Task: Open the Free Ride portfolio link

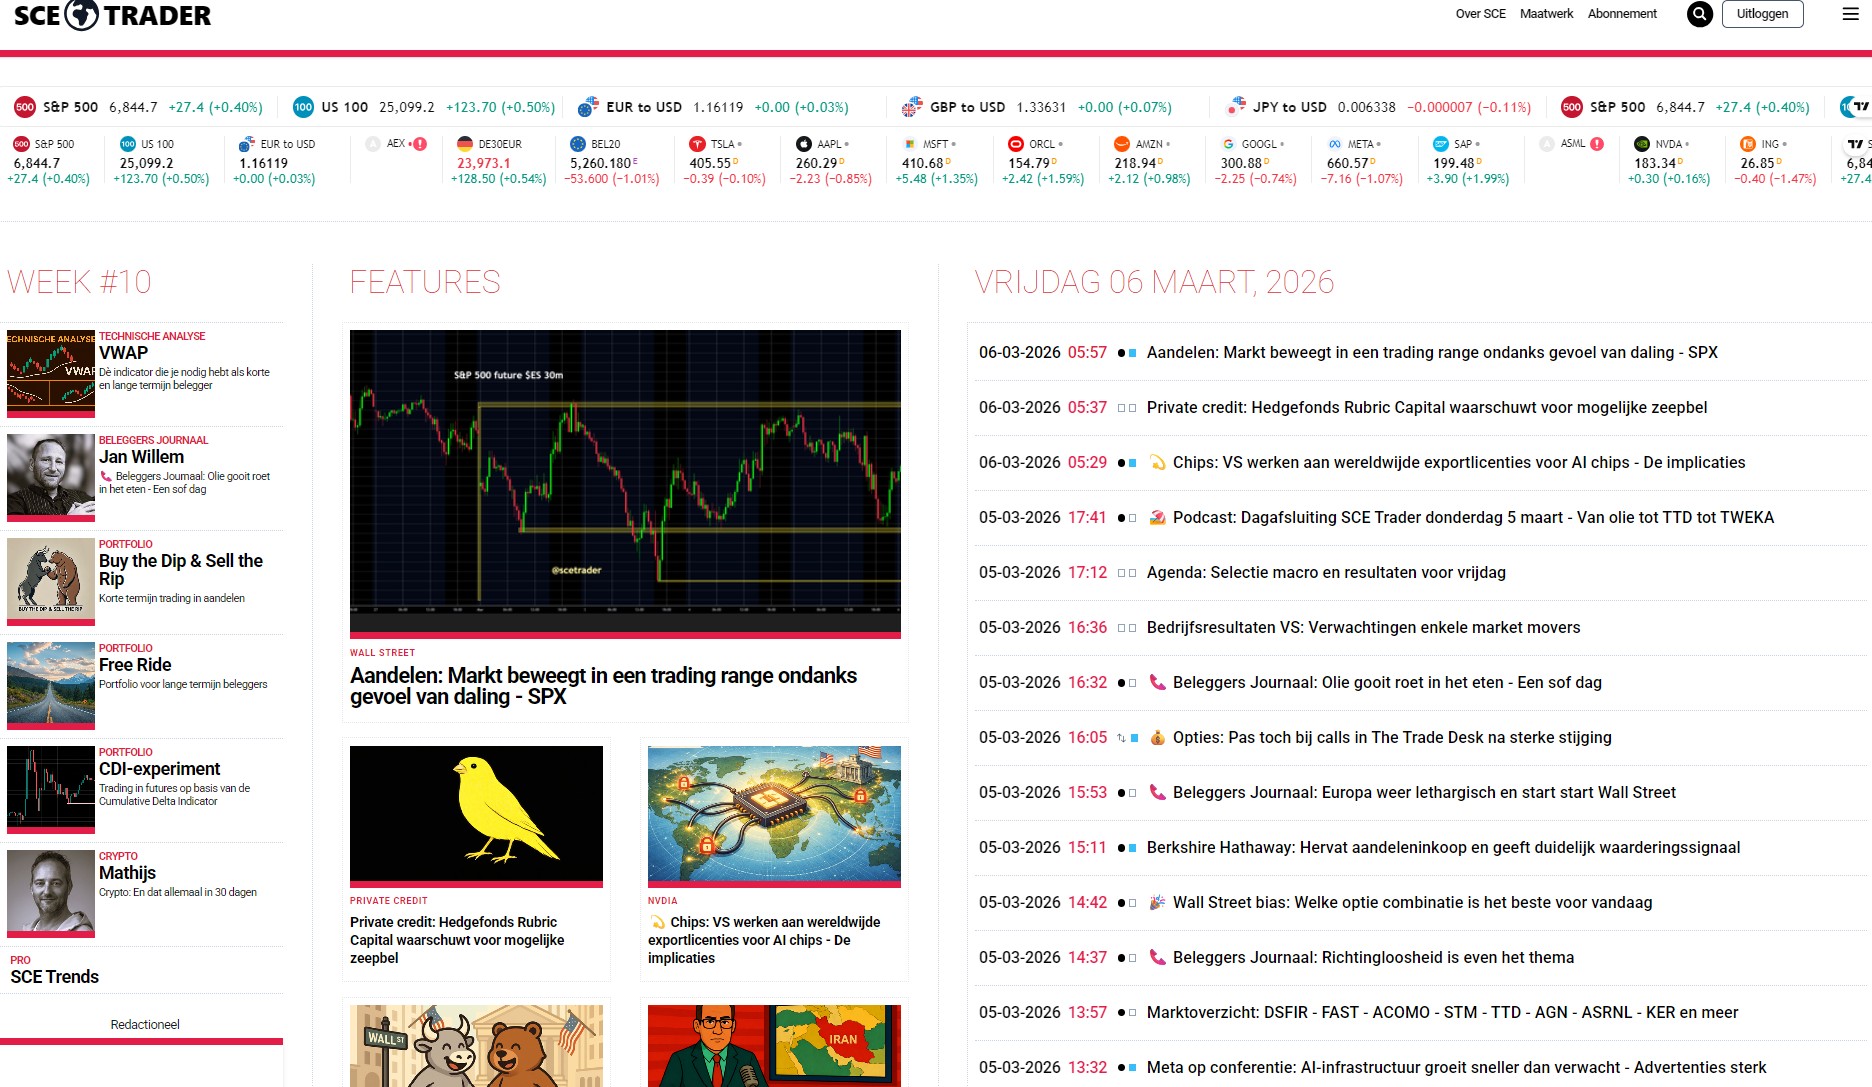Action: (135, 665)
